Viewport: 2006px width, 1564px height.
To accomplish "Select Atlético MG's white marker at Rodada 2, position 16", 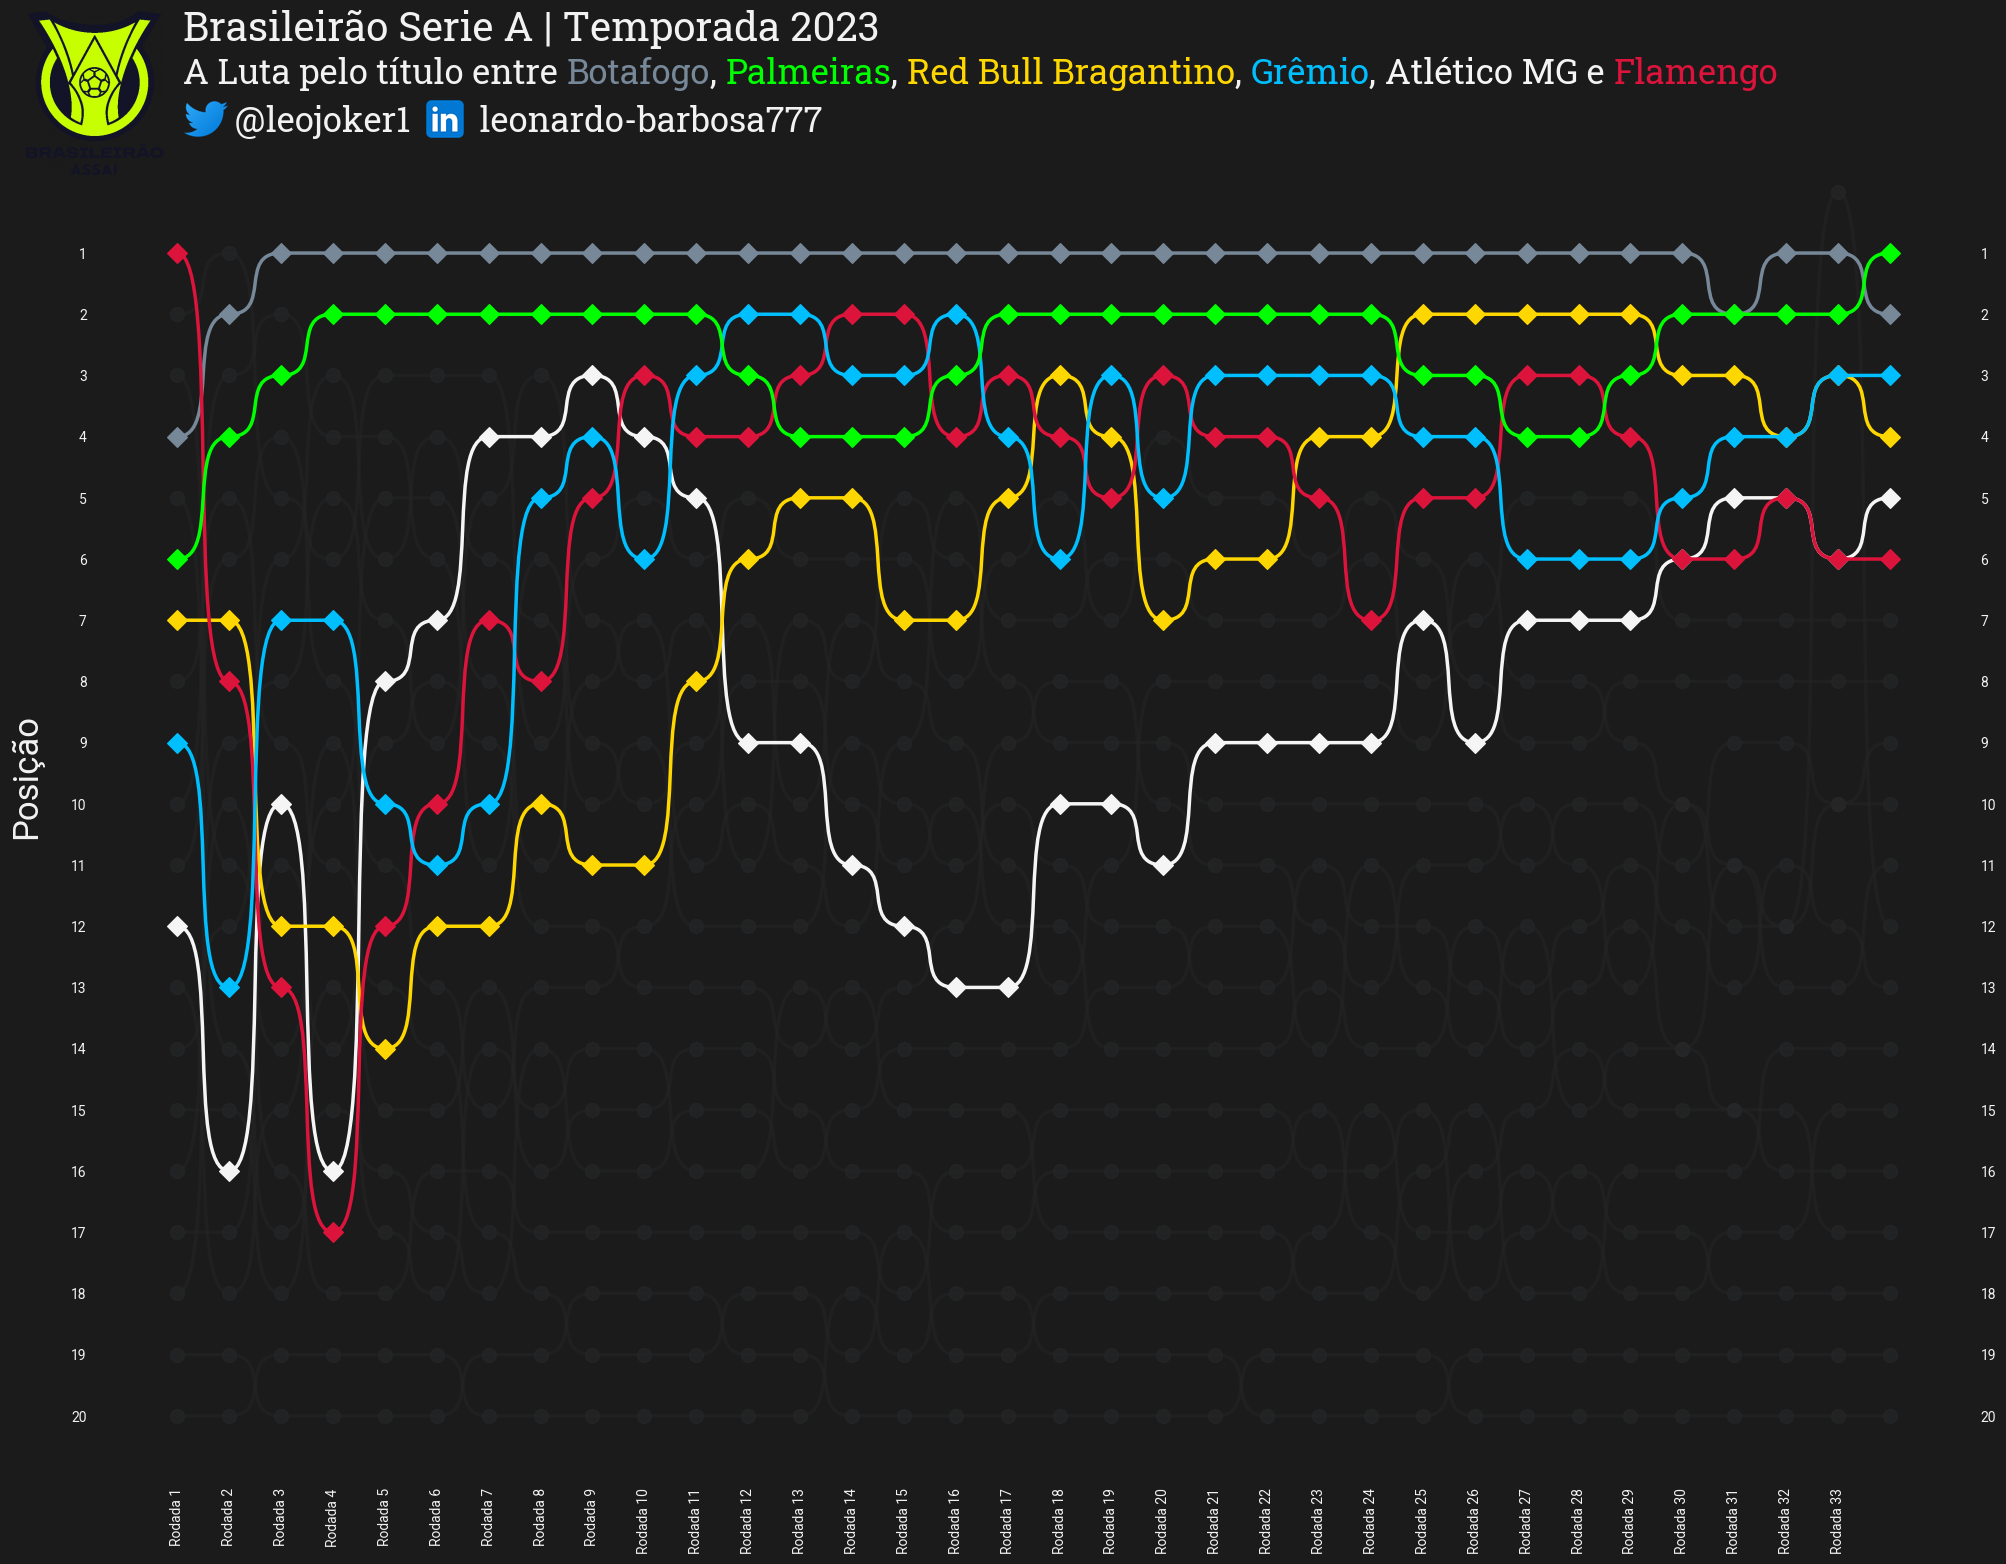I will click(x=229, y=1171).
